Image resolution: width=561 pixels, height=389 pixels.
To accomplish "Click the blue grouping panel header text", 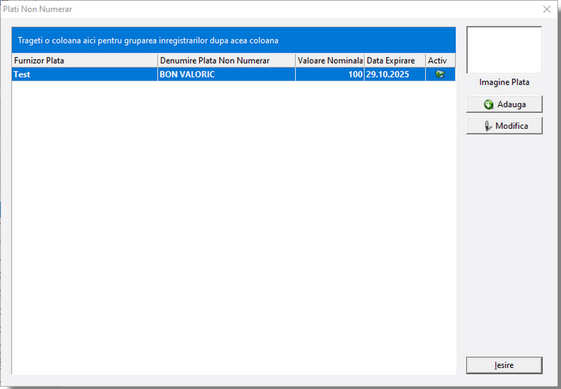I will (x=148, y=40).
